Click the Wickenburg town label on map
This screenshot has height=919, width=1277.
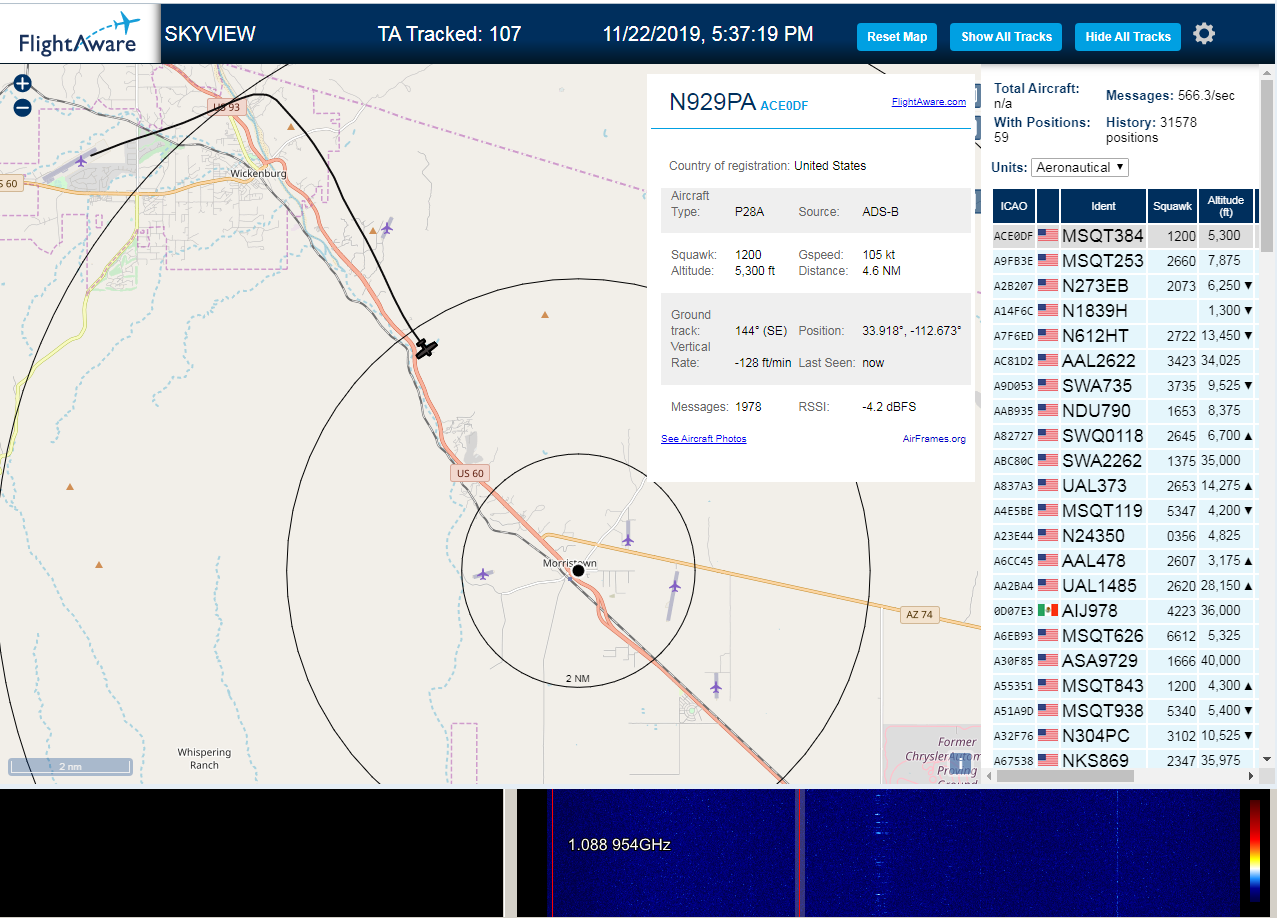click(x=258, y=173)
